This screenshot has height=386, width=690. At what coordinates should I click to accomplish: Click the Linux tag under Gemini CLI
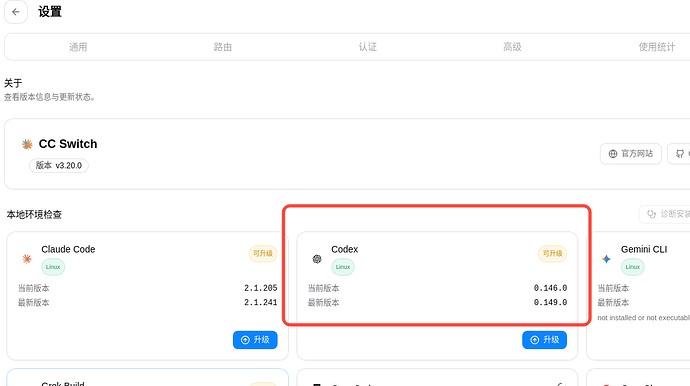point(632,267)
